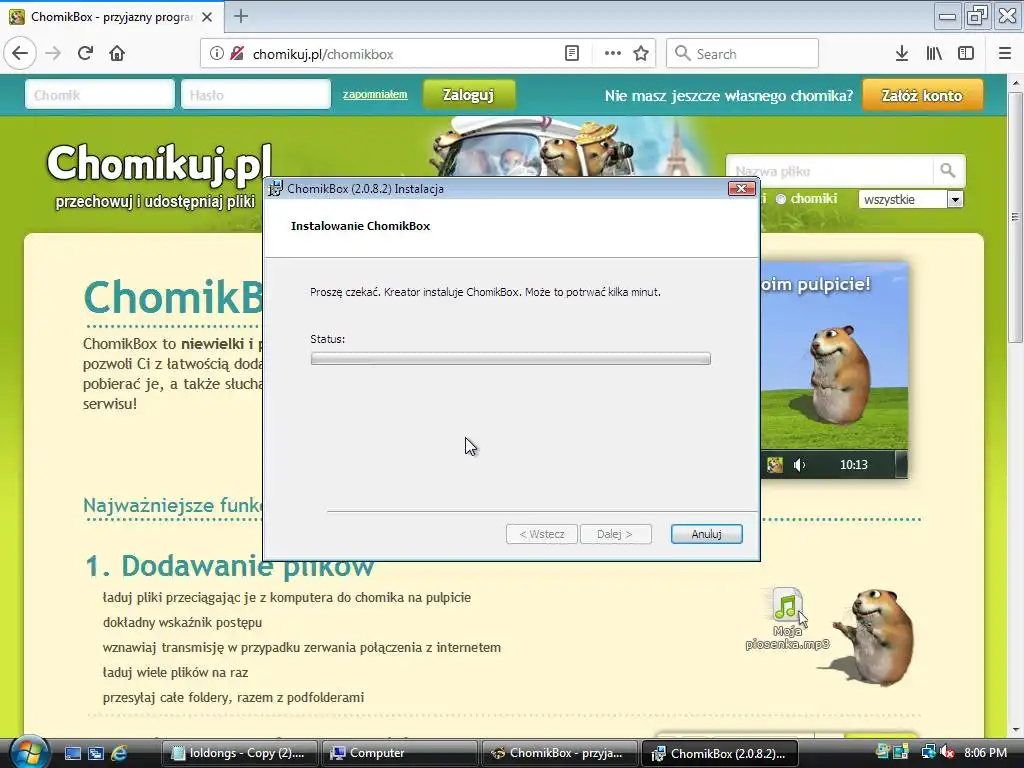Click the Załóż konto button
Image resolution: width=1024 pixels, height=768 pixels.
tap(922, 95)
